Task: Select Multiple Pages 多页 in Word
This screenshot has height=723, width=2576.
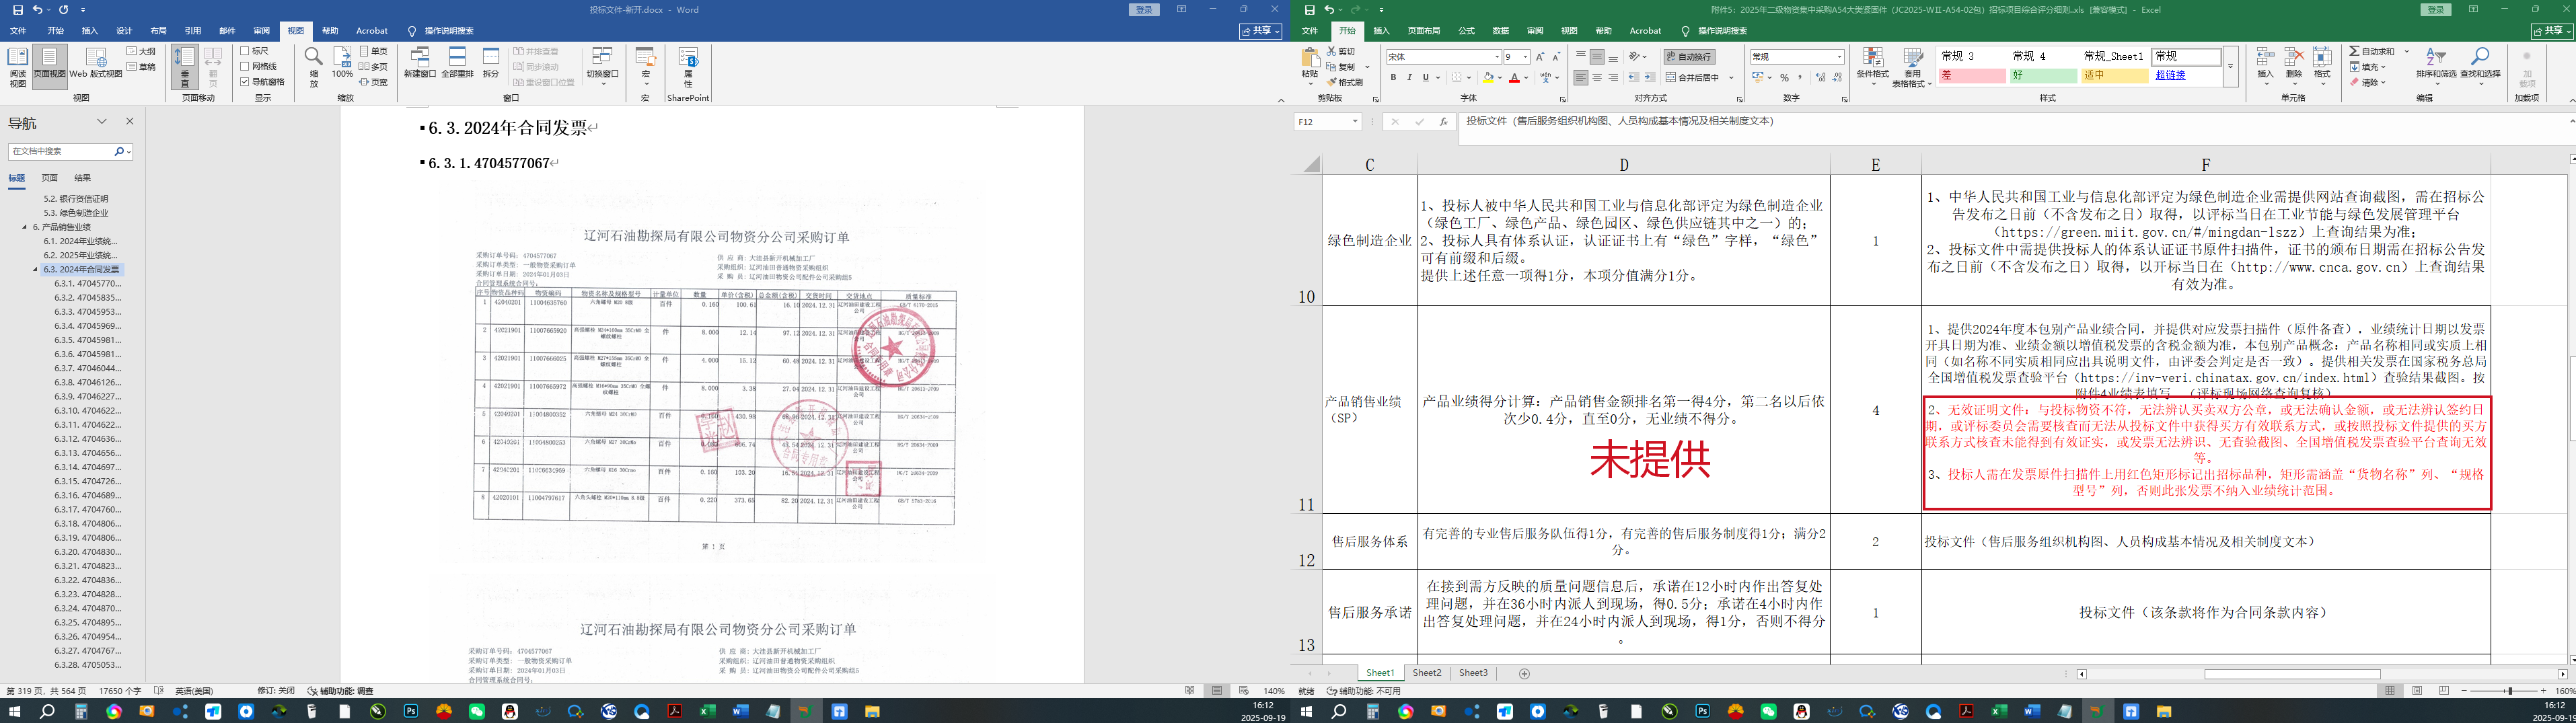Action: (374, 66)
